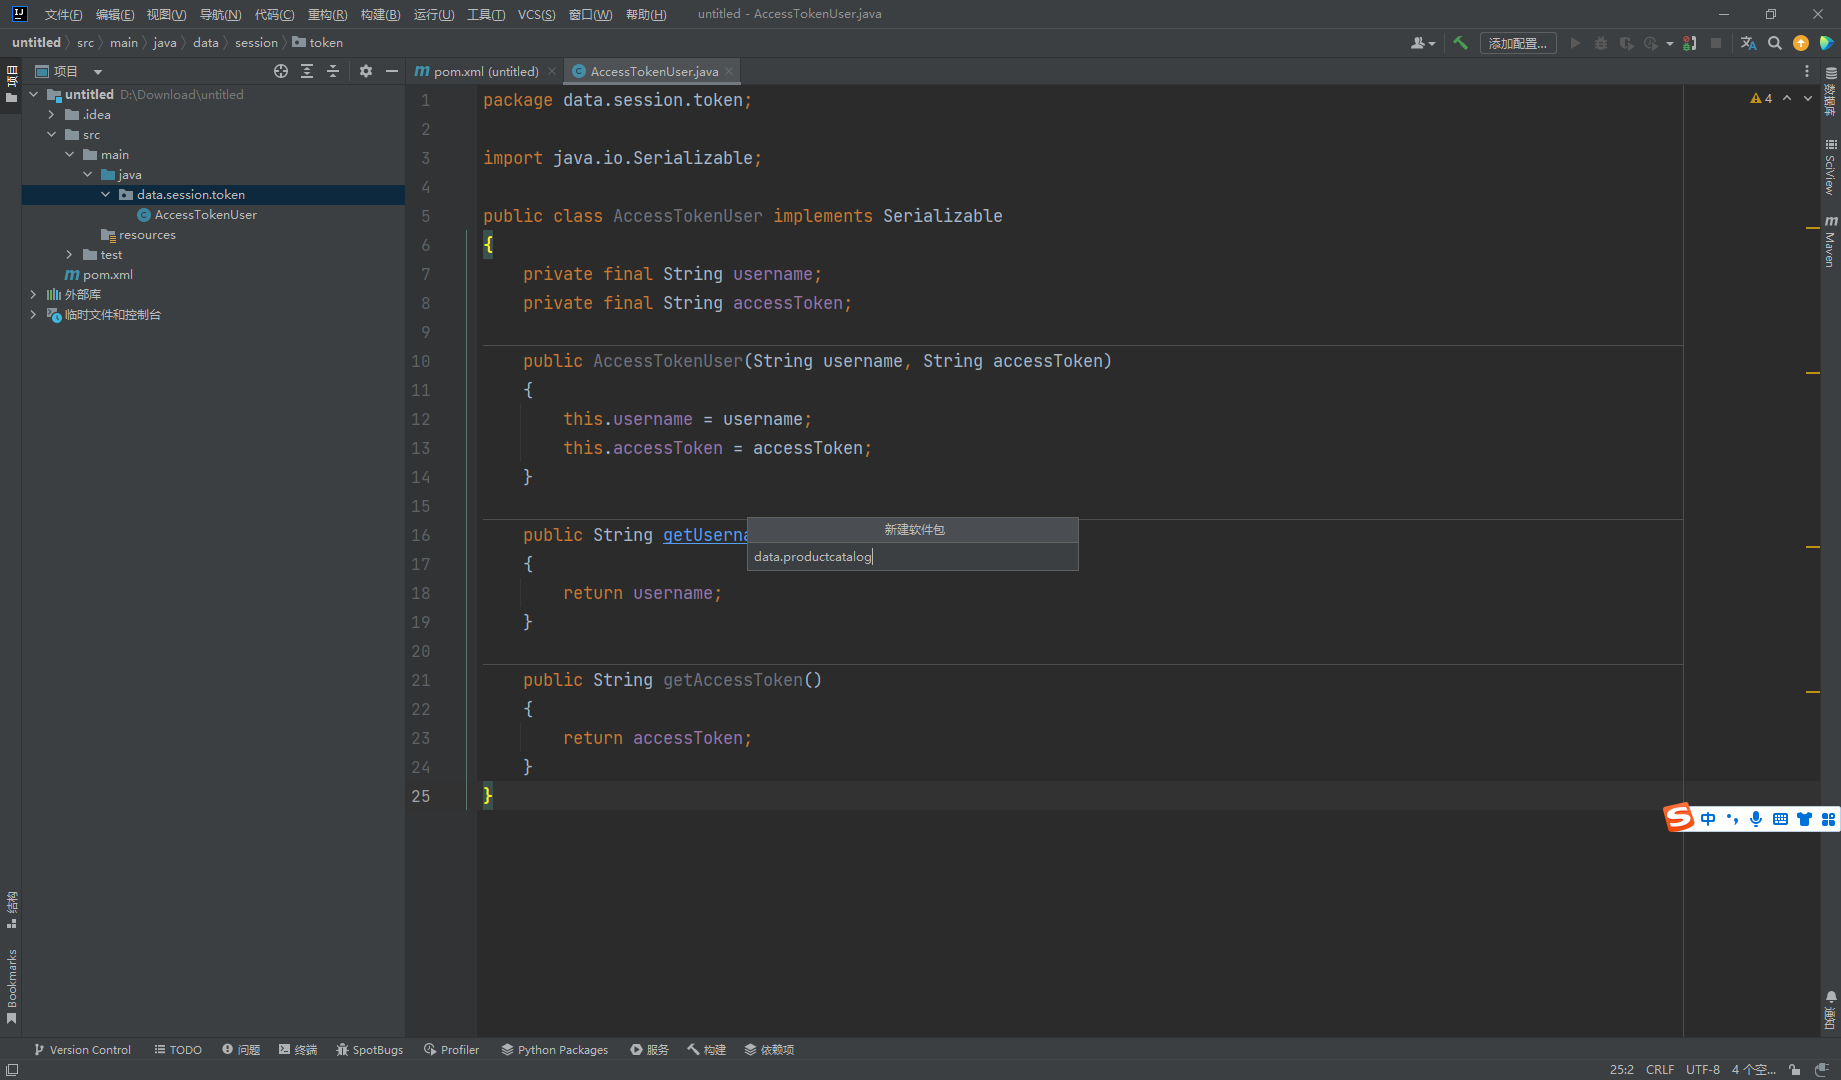Click the UTF-8 encoding in status bar
The height and width of the screenshot is (1080, 1841).
[x=1702, y=1069]
